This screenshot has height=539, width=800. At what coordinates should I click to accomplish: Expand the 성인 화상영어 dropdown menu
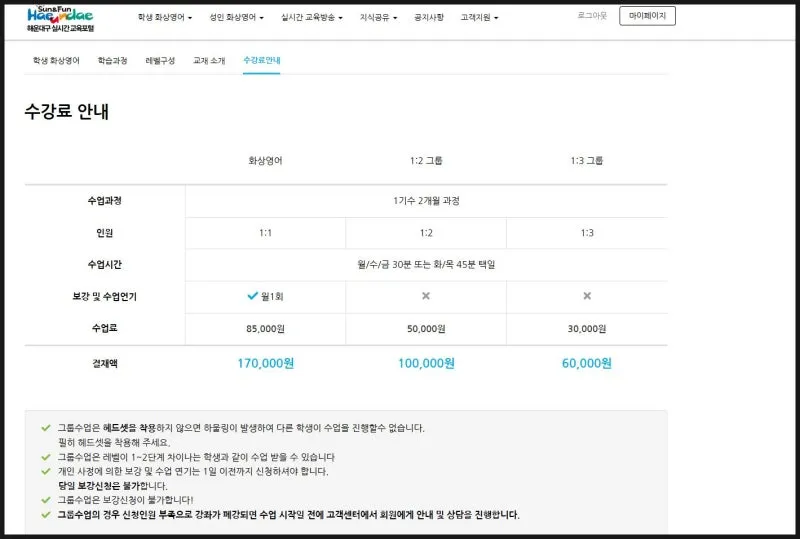pyautogui.click(x=238, y=18)
